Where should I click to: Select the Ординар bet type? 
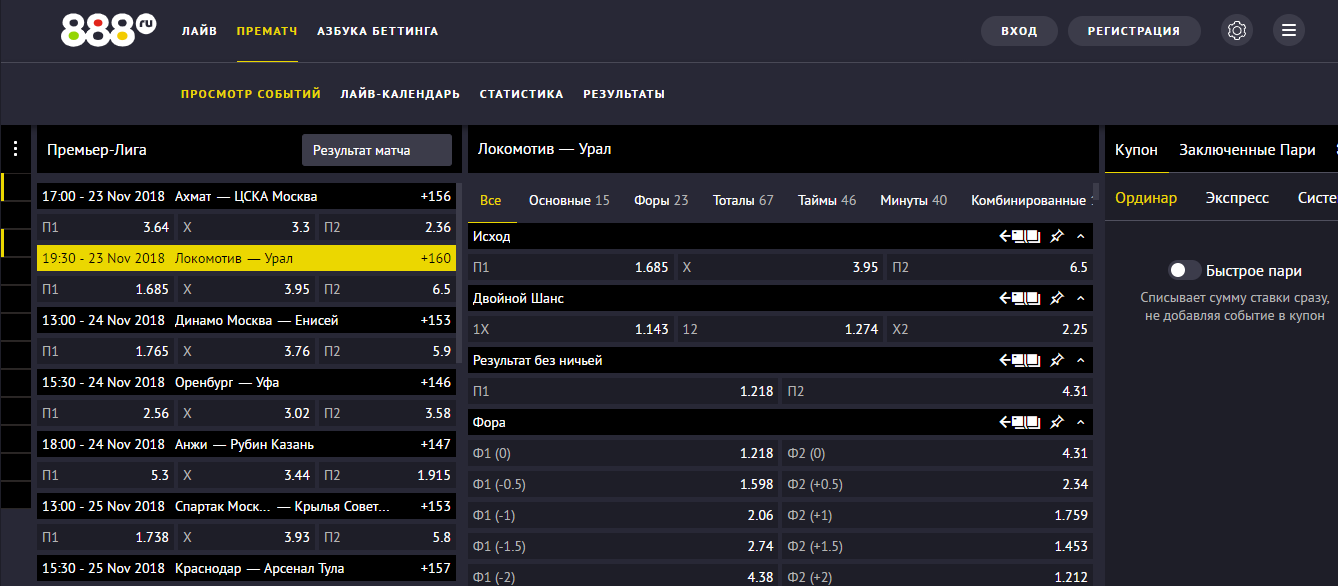pyautogui.click(x=1146, y=198)
